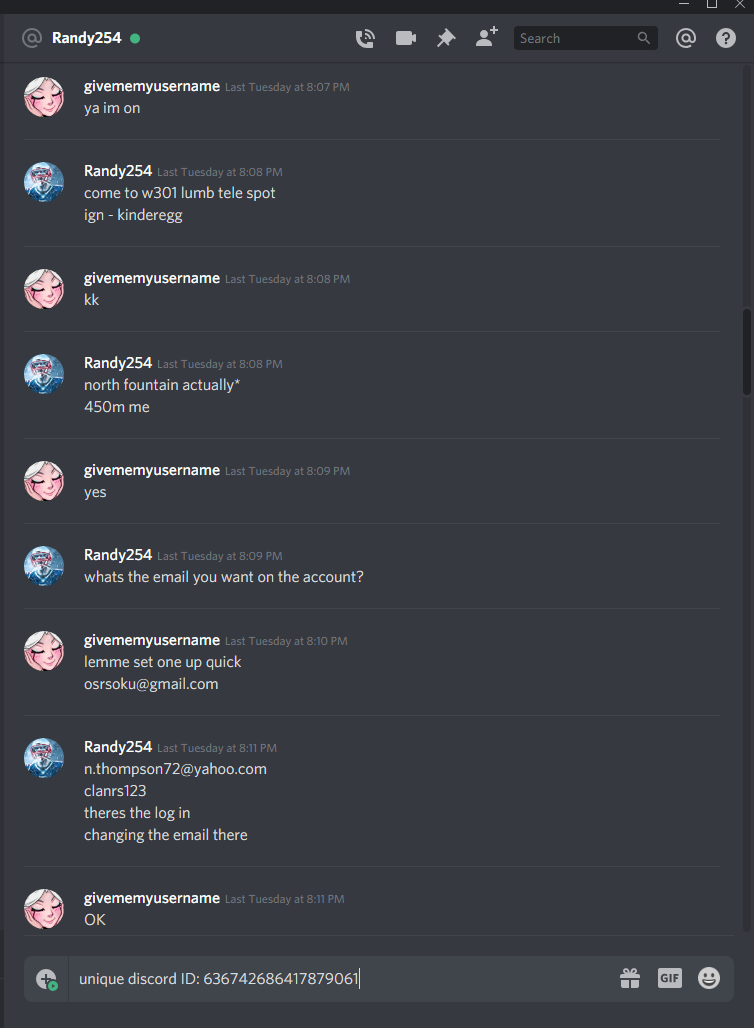The width and height of the screenshot is (754, 1028).
Task: Click givememyusername's name above the 'OK' message
Action: [151, 898]
